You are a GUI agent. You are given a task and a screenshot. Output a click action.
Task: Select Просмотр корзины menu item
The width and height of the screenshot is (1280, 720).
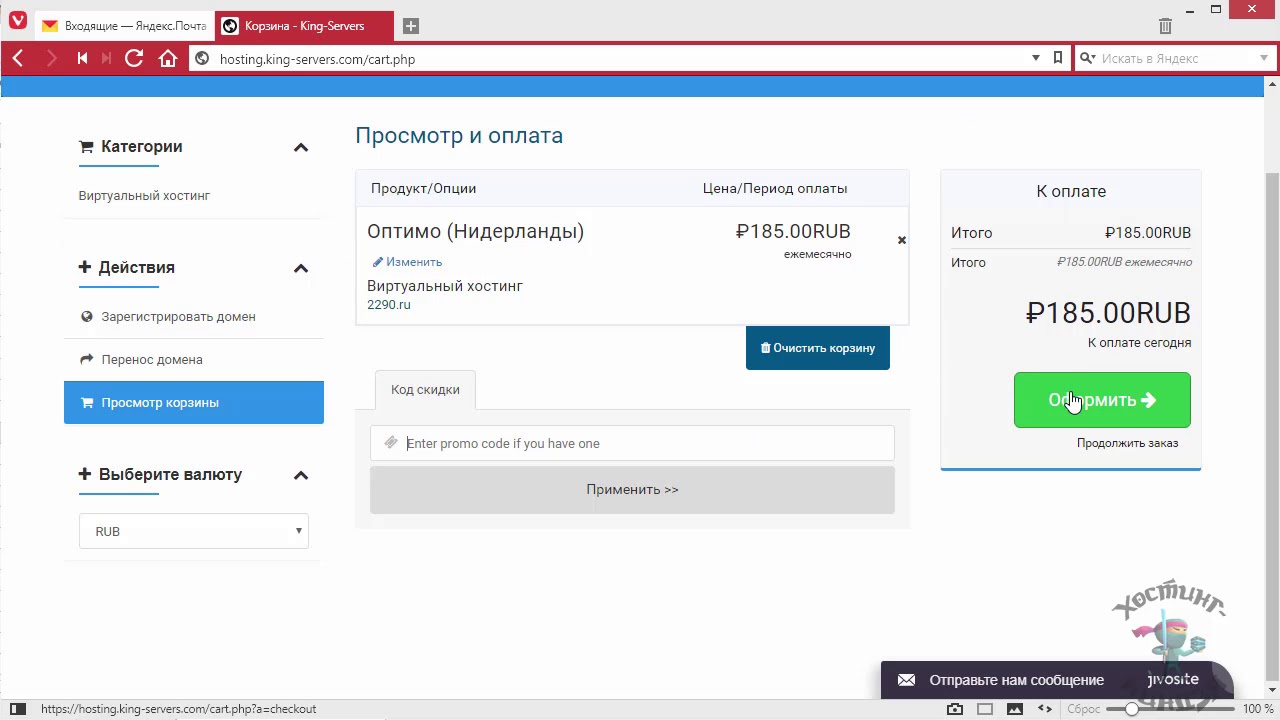click(x=194, y=402)
